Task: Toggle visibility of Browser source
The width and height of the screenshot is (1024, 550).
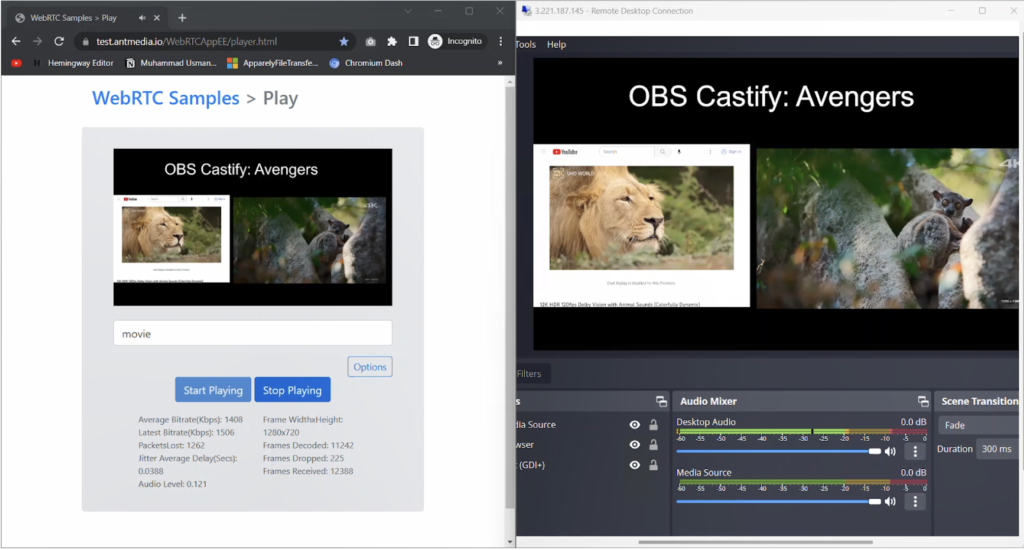Action: (634, 445)
